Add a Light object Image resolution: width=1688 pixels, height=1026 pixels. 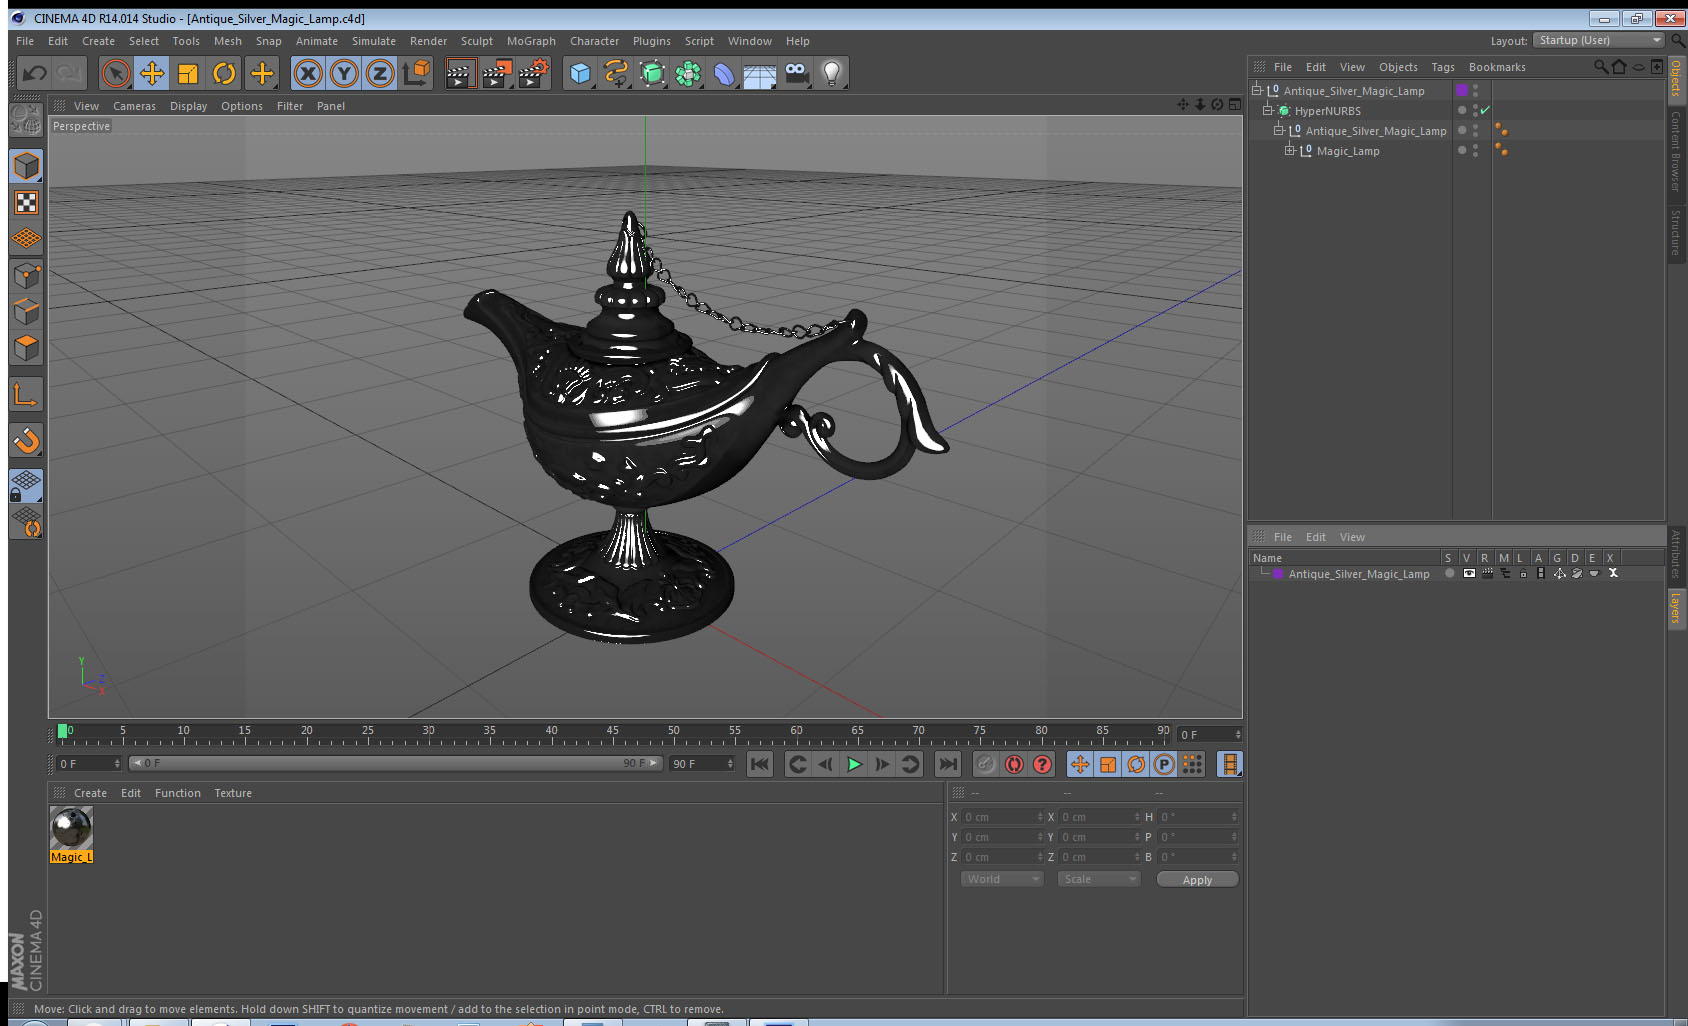point(832,73)
